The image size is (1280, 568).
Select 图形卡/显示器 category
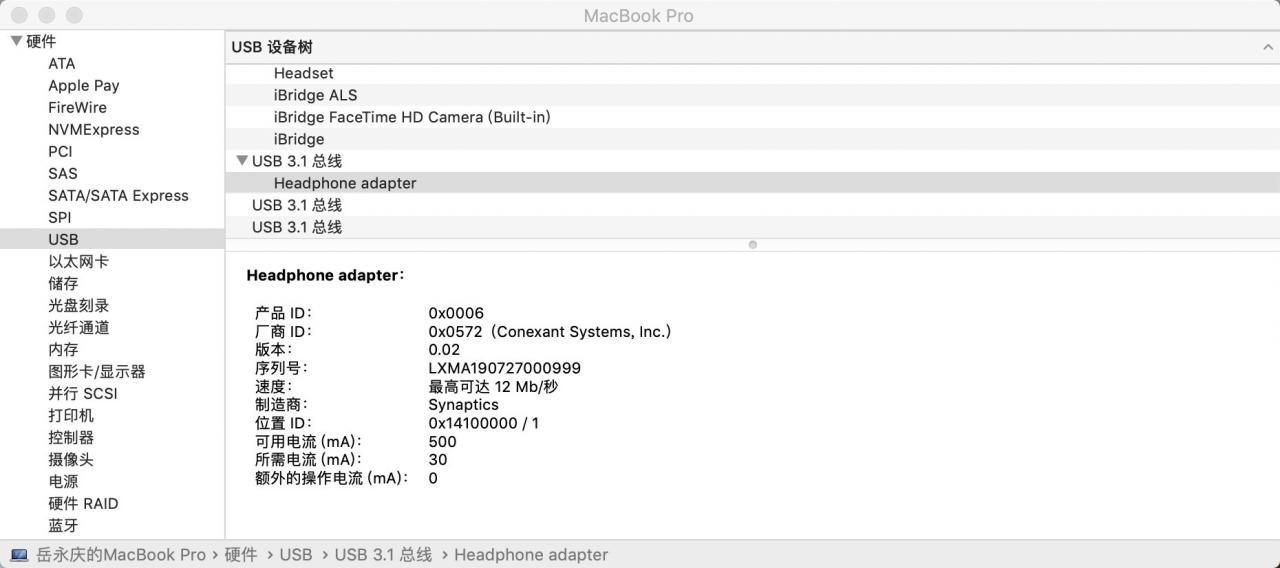(97, 371)
